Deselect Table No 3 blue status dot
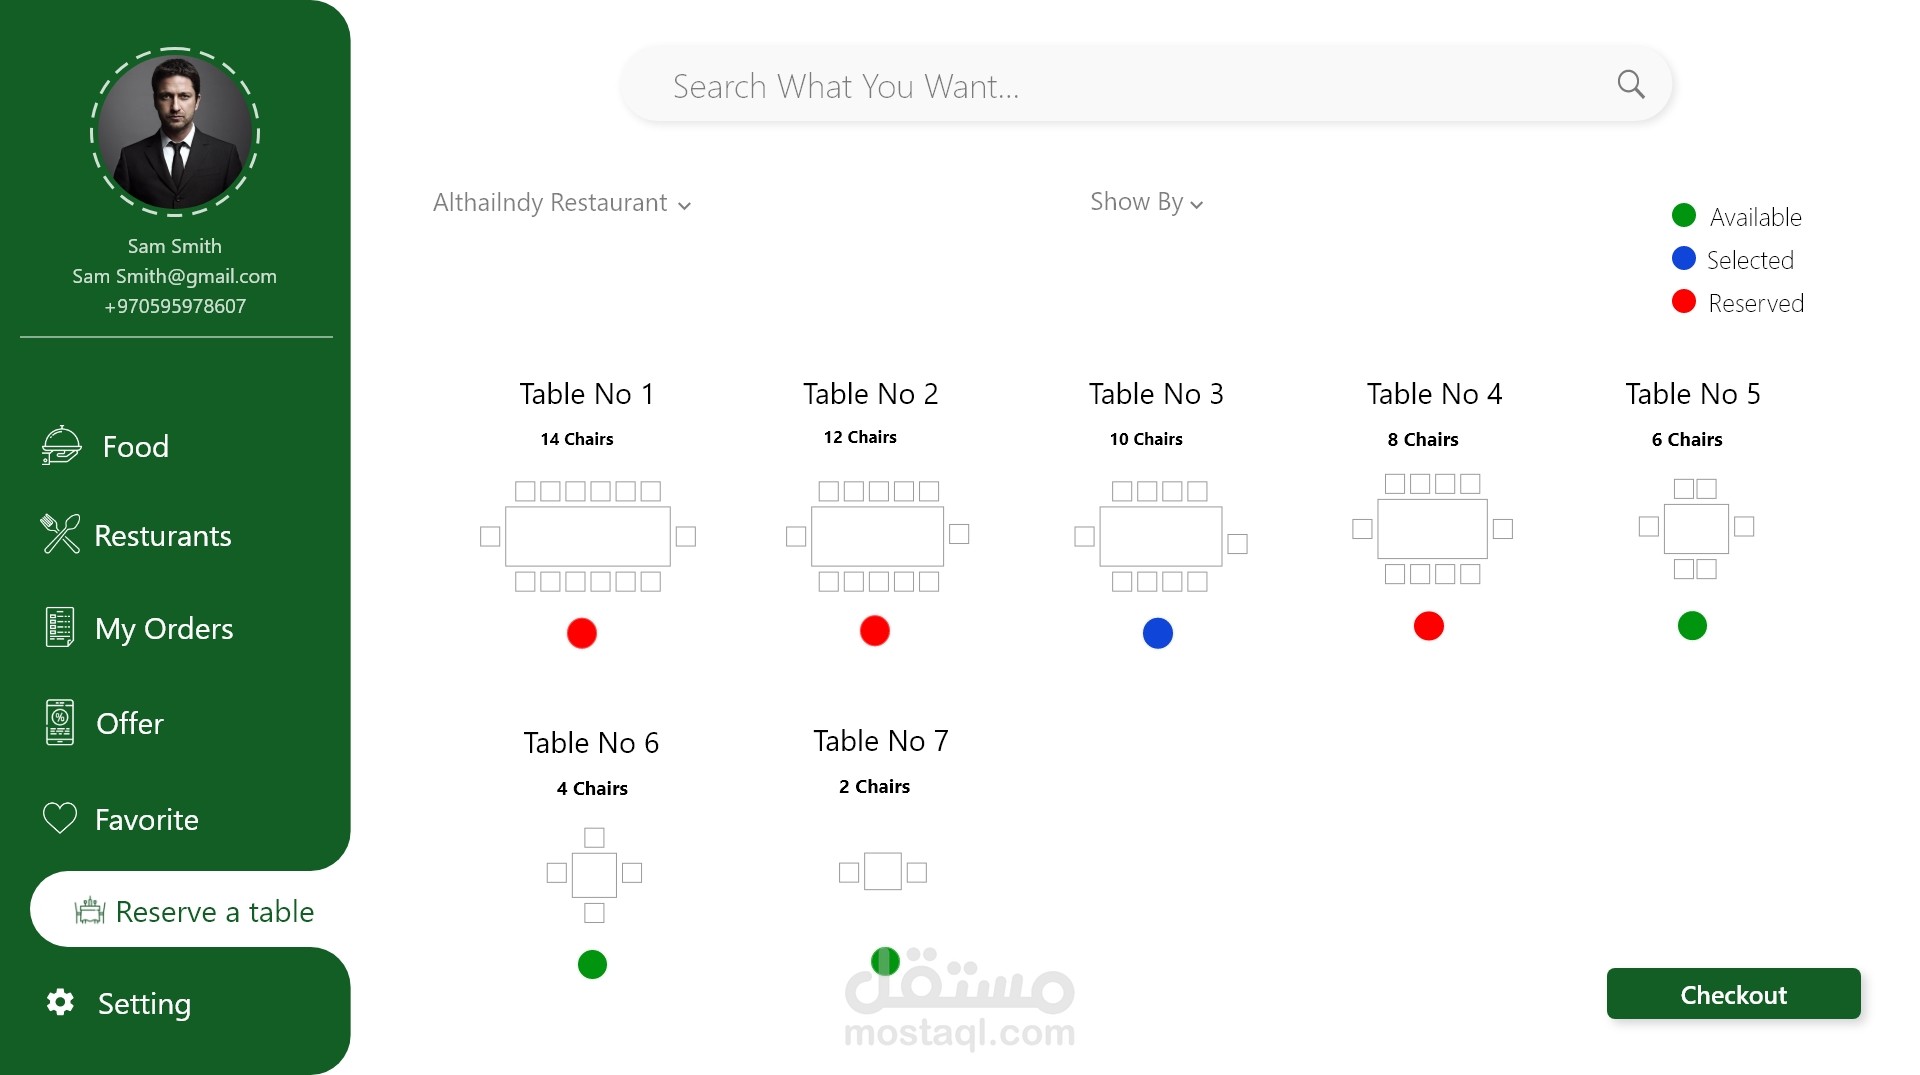Screen dimensions: 1920x1075 [x=1157, y=633]
